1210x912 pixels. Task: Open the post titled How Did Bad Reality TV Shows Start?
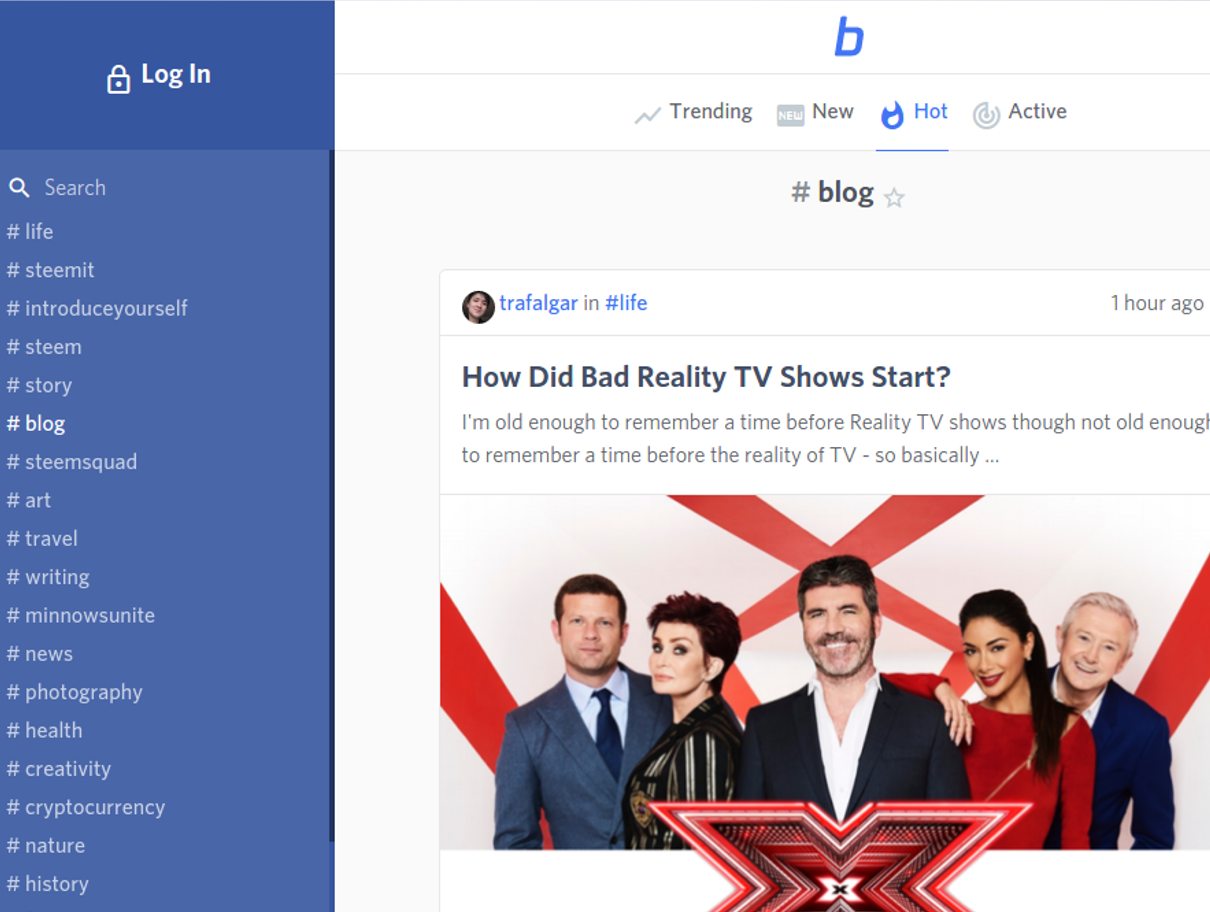click(706, 377)
